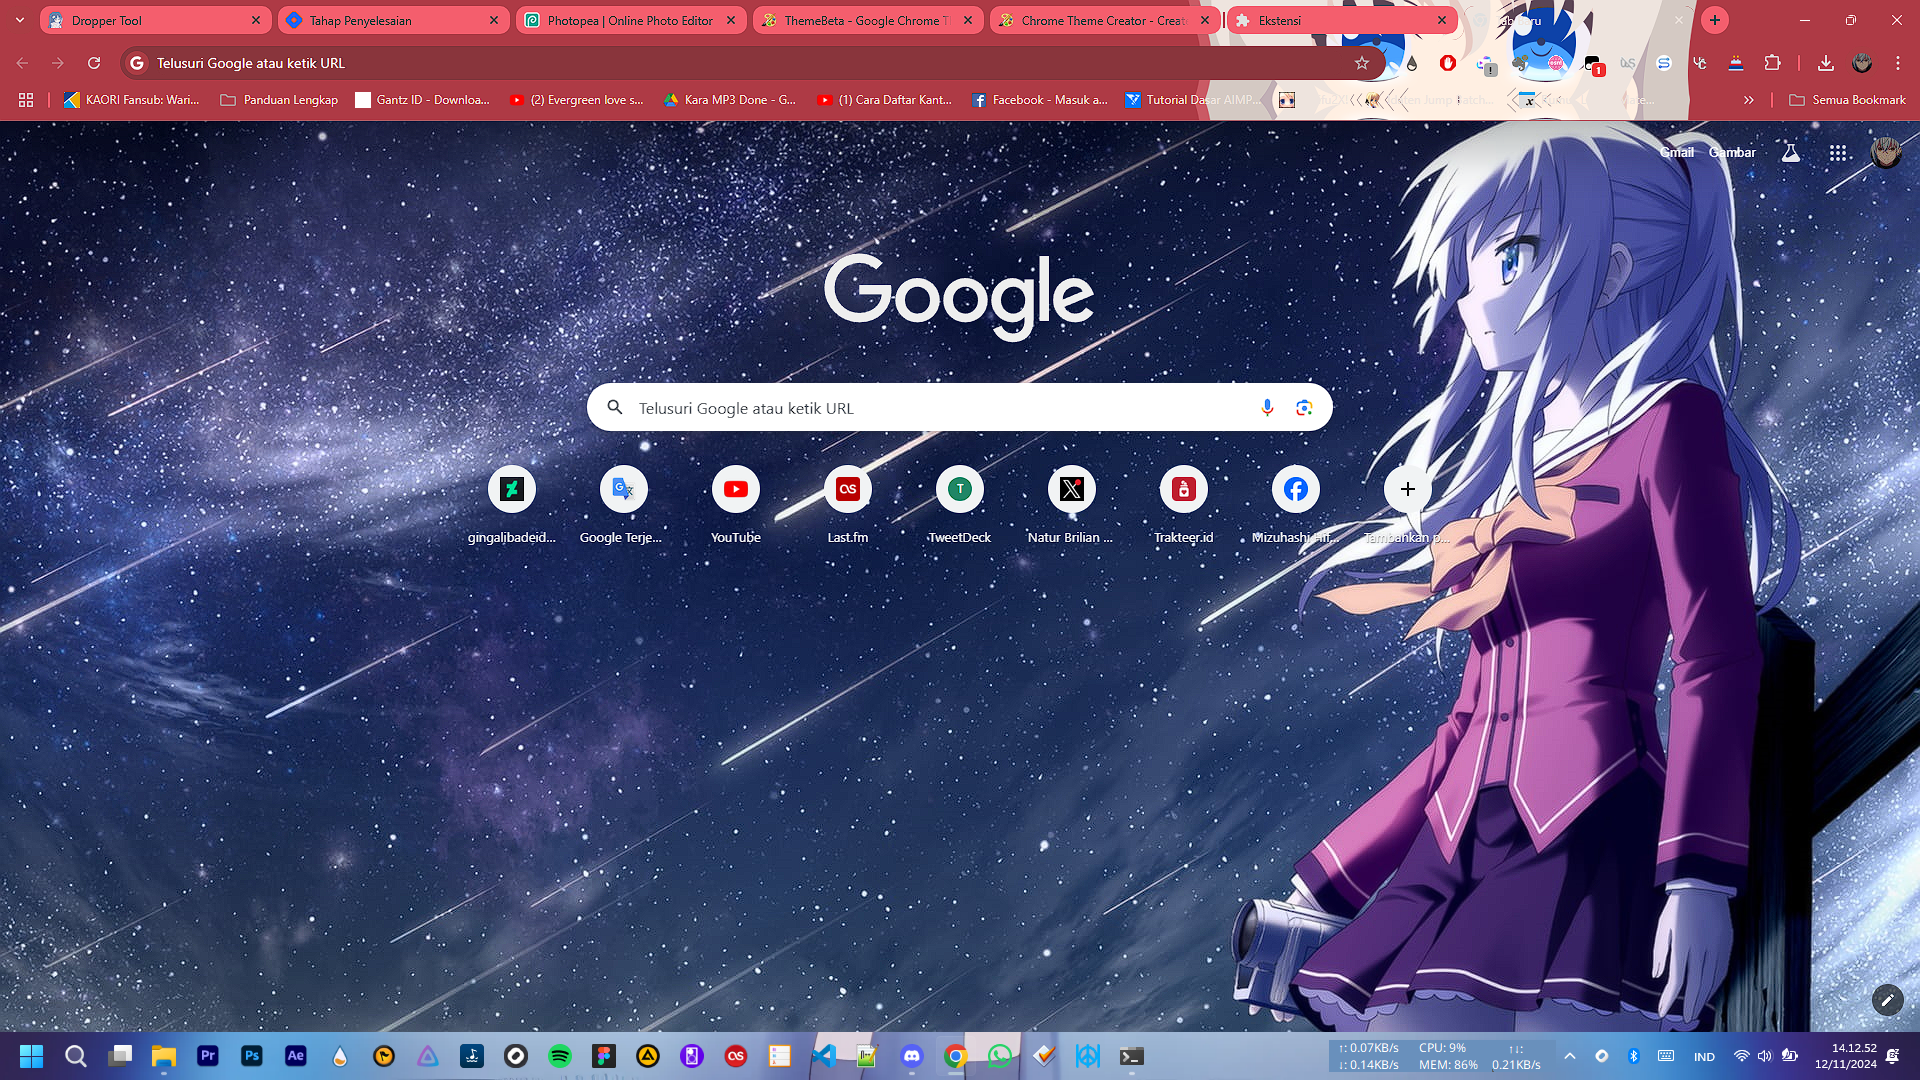Screen dimensions: 1920x1080
Task: Click the voice search microphone icon
Action: [1267, 407]
